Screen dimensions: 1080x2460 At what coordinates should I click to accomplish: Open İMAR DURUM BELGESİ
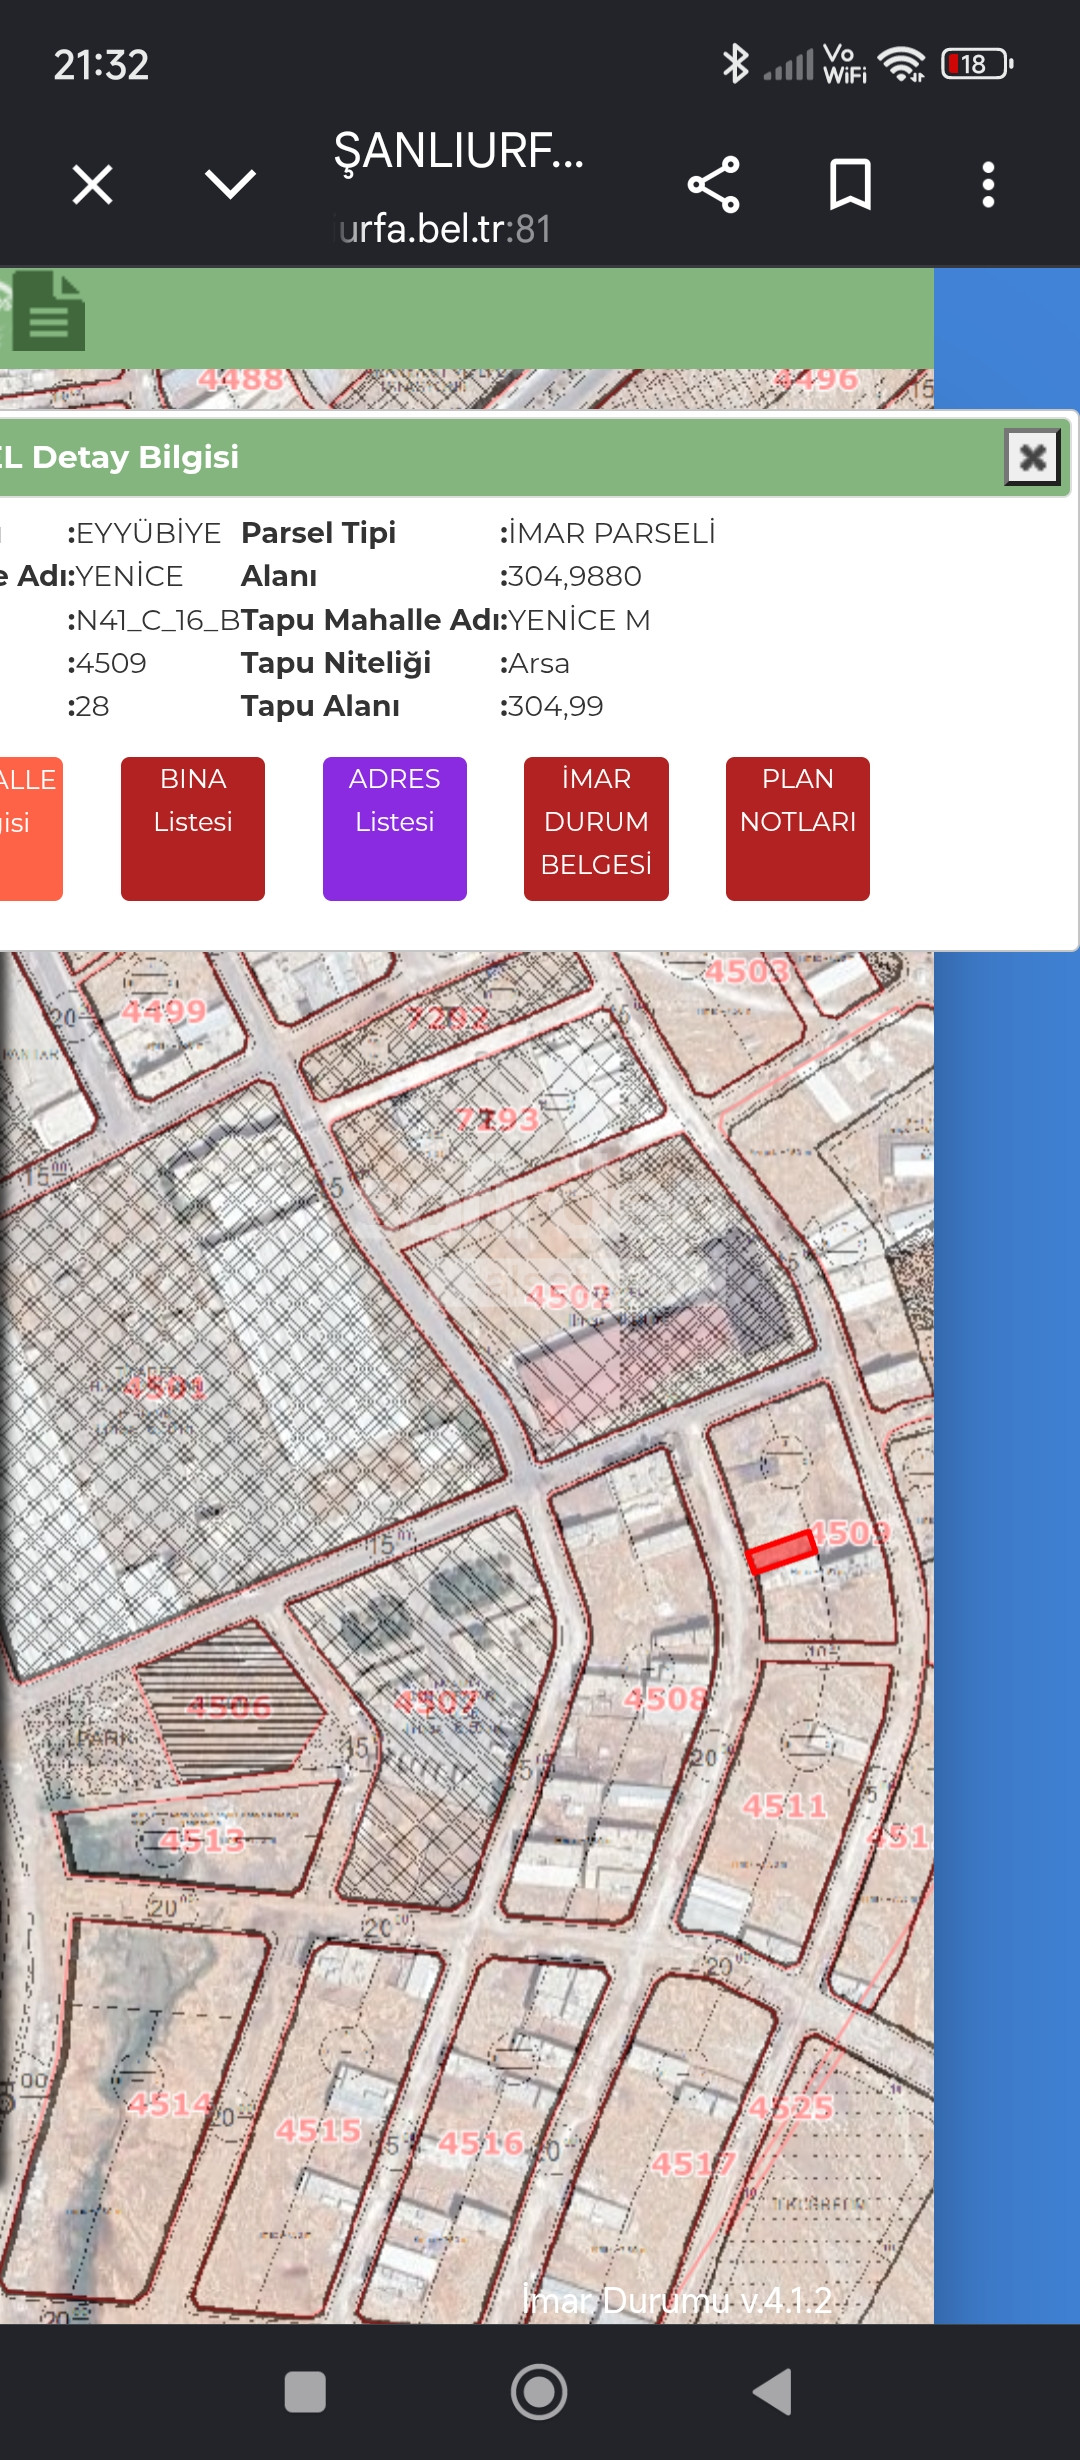(596, 828)
